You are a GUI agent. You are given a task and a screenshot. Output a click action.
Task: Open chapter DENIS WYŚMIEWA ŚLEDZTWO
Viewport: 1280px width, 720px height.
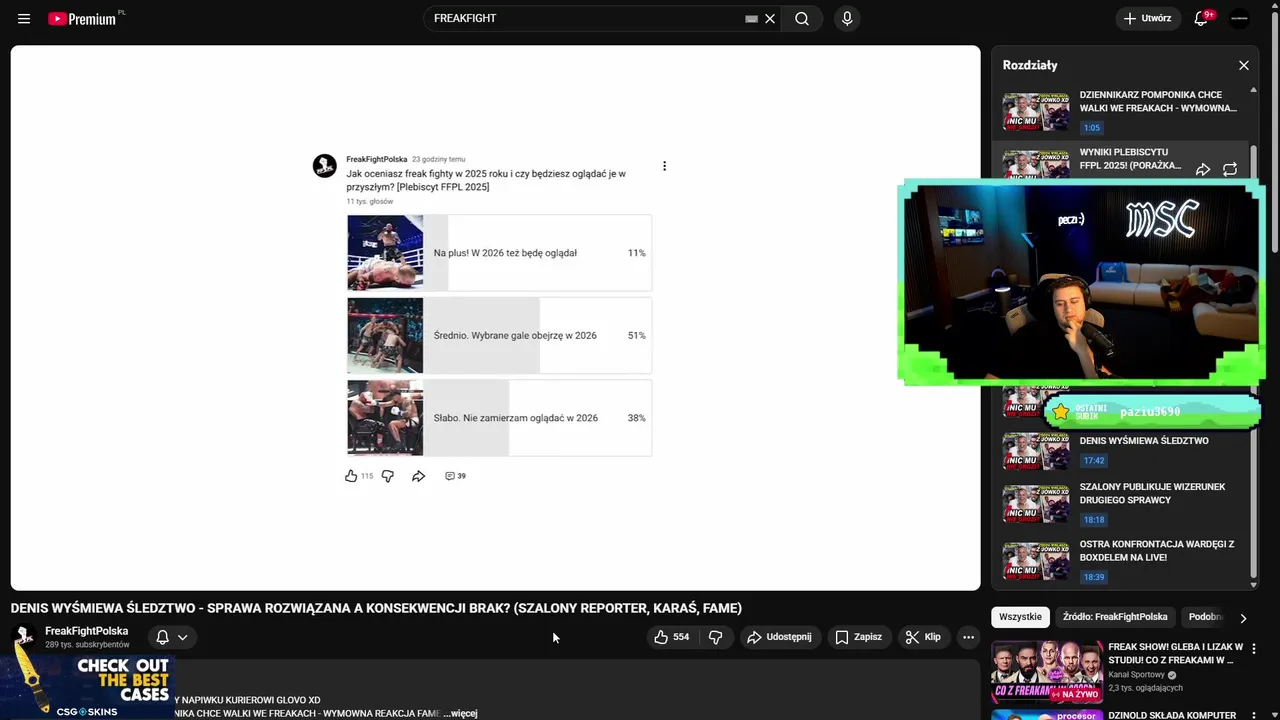click(1144, 441)
